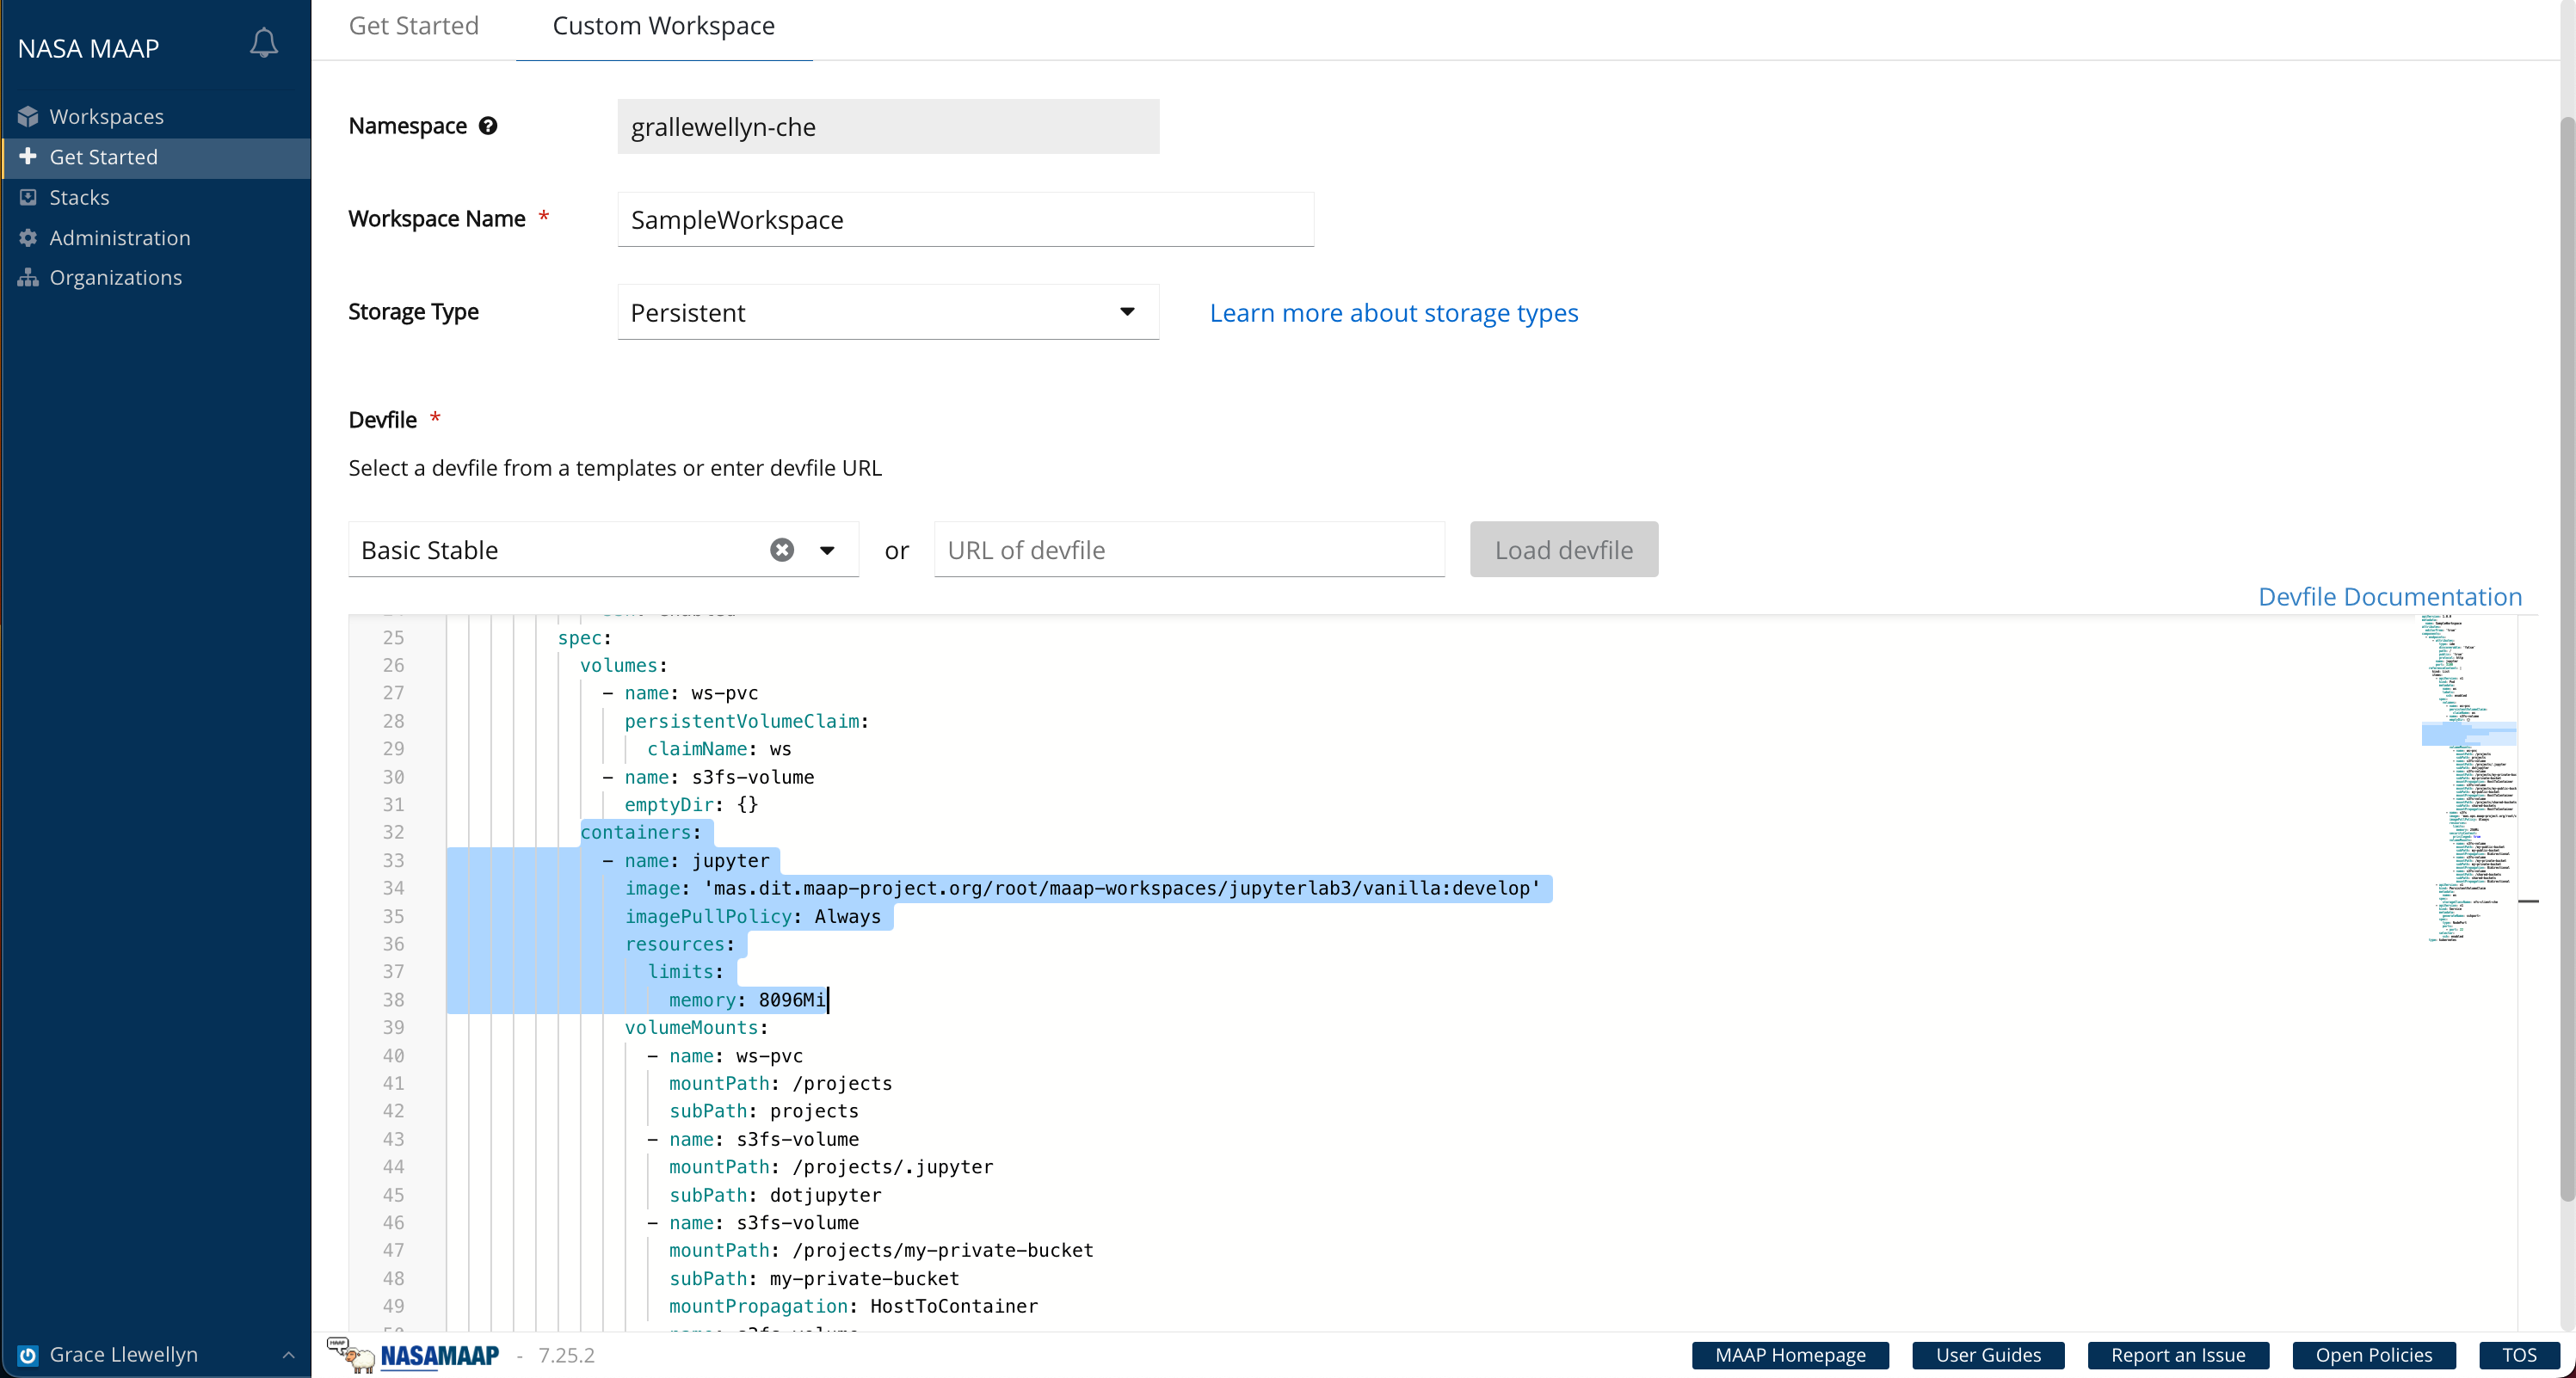Screen dimensions: 2576x1378
Task: Click line 38 memory: 8096Mi
Action: point(747,1000)
